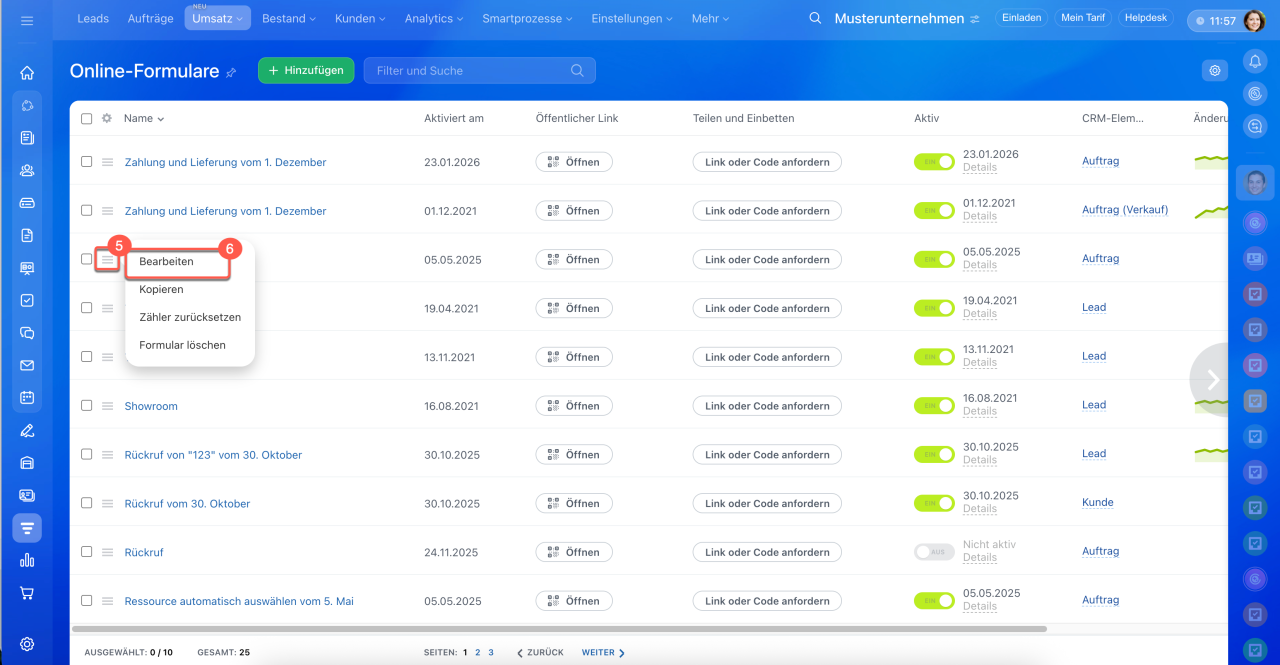Enable the inactive toggle for Rückruf form
This screenshot has width=1280, height=665.
(x=934, y=552)
